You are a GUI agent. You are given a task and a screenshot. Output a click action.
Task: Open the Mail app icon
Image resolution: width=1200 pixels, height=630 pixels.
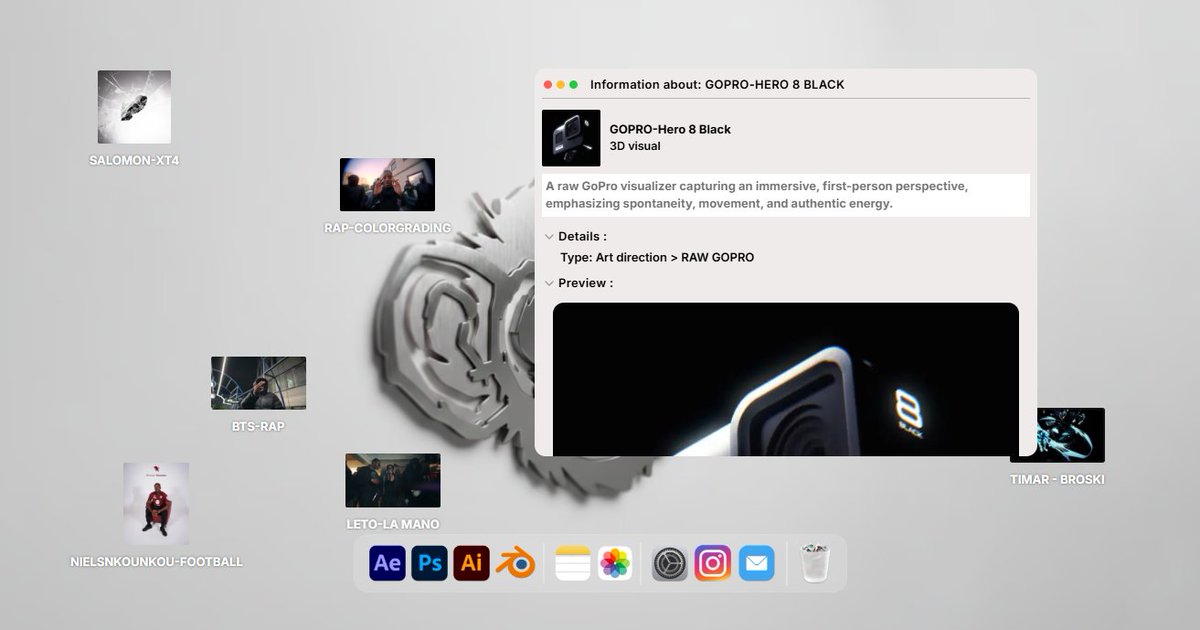756,563
